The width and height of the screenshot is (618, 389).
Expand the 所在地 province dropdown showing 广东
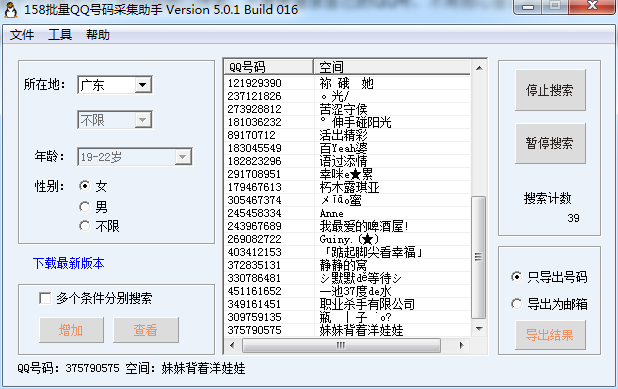pos(143,85)
